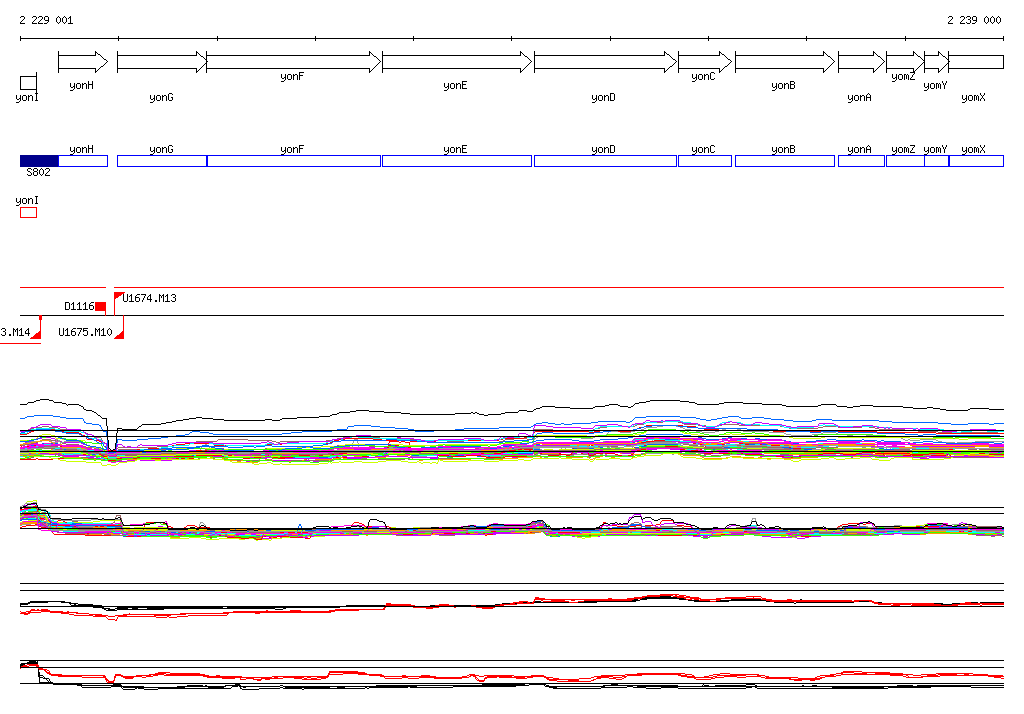The image size is (1024, 714).
Task: Click the D1116 label text
Action: (79, 306)
